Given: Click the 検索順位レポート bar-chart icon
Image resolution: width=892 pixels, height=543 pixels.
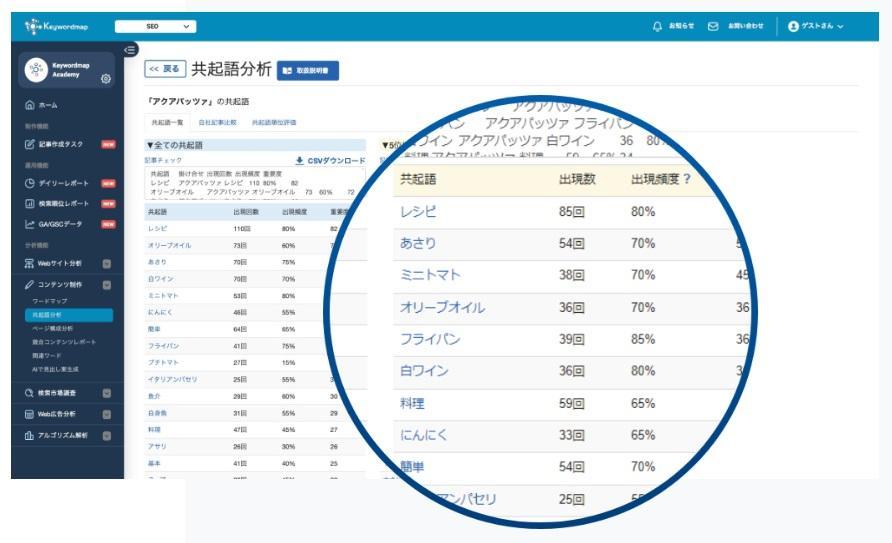Looking at the screenshot, I should 30,204.
